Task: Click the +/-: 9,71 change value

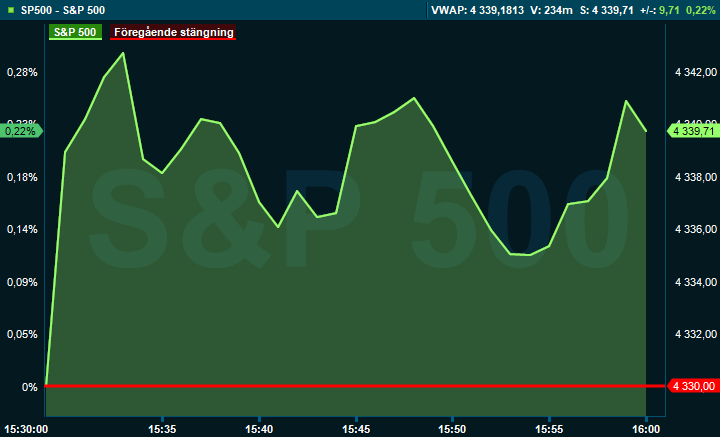Action: (x=659, y=10)
